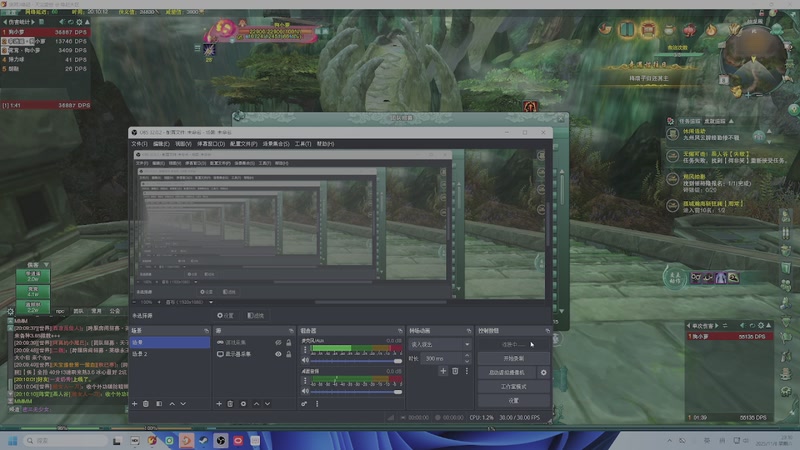Open transition properties three-dot menu

[x=466, y=371]
